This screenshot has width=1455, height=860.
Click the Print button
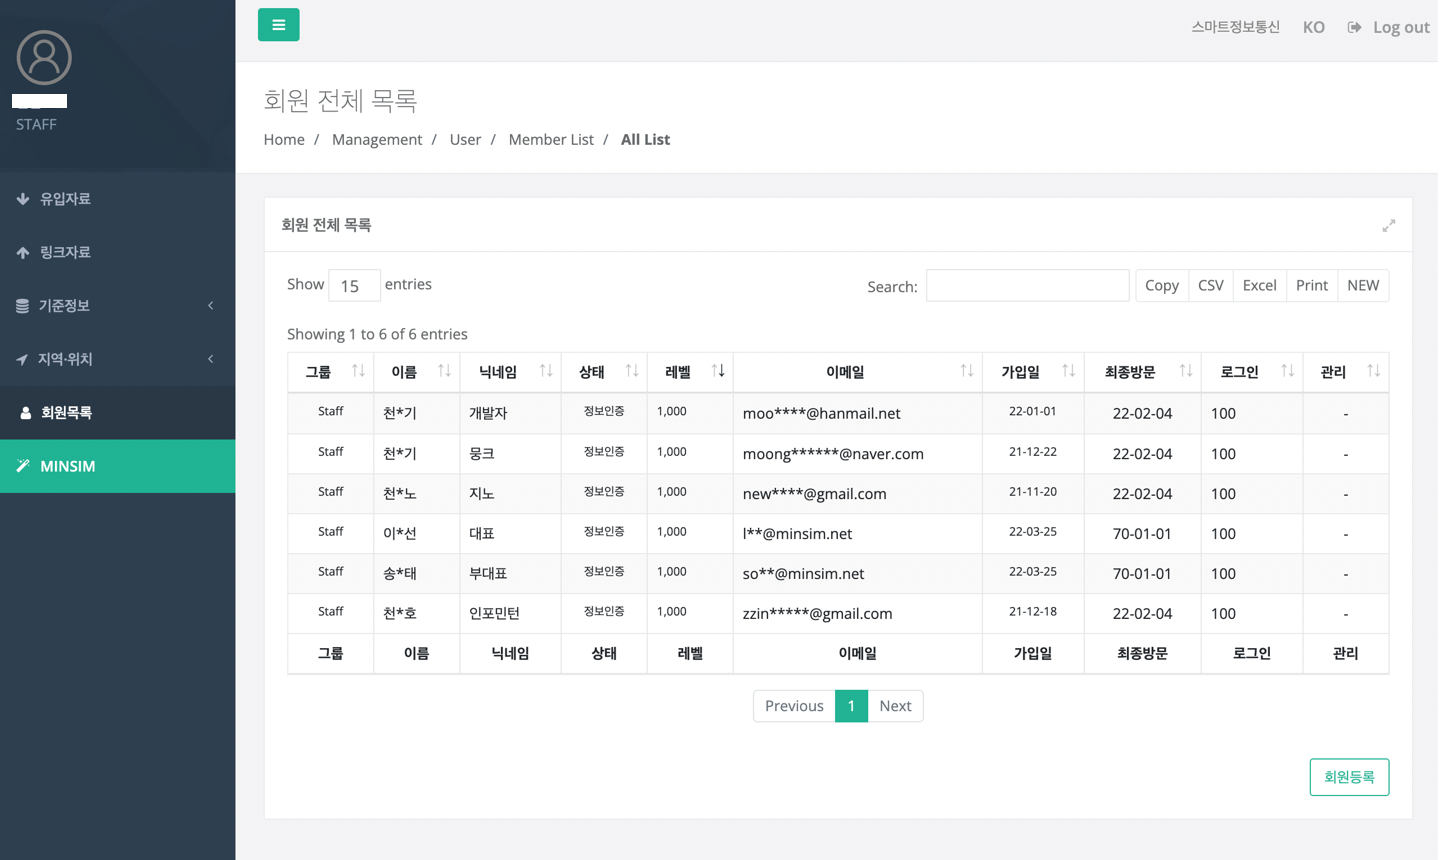point(1312,286)
